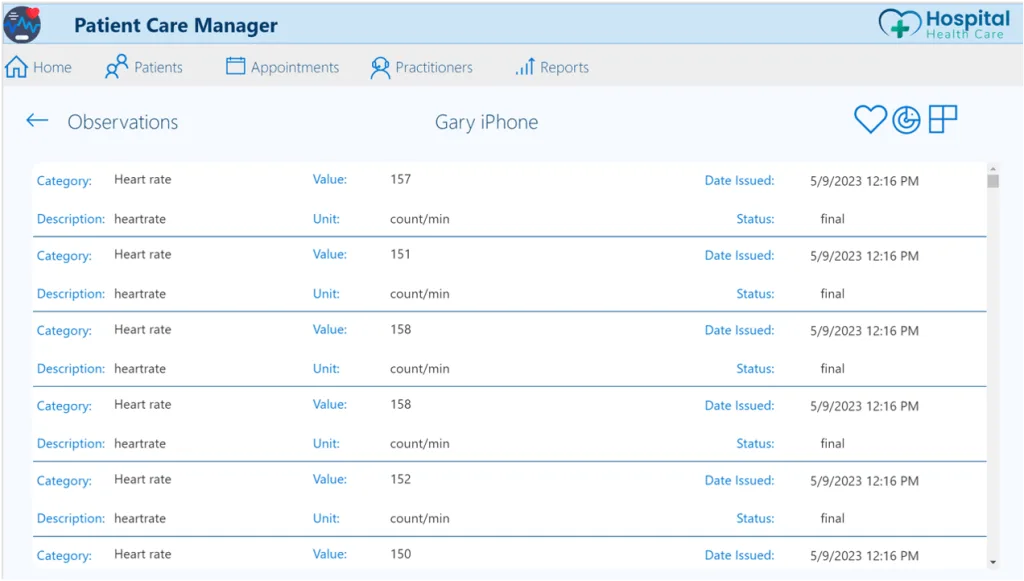The height and width of the screenshot is (581, 1024).
Task: Open the Patients menu item
Action: [144, 67]
